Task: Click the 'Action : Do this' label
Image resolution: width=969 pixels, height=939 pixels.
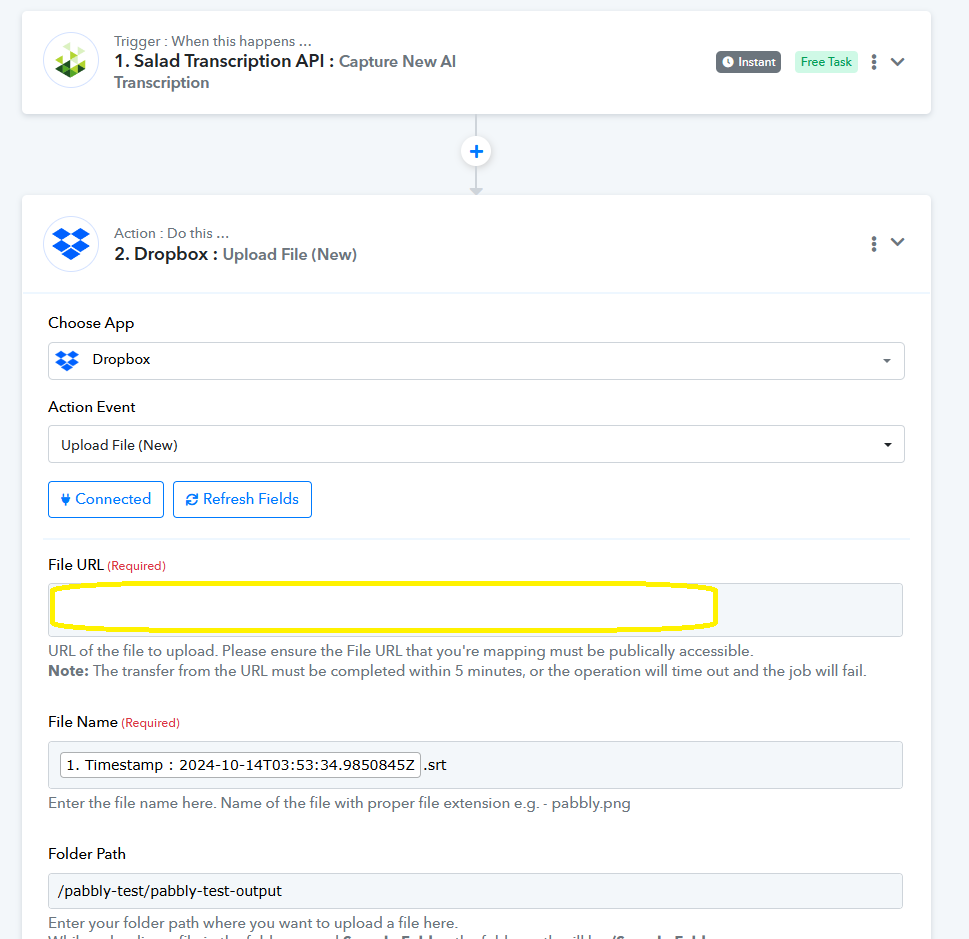Action: [x=171, y=233]
